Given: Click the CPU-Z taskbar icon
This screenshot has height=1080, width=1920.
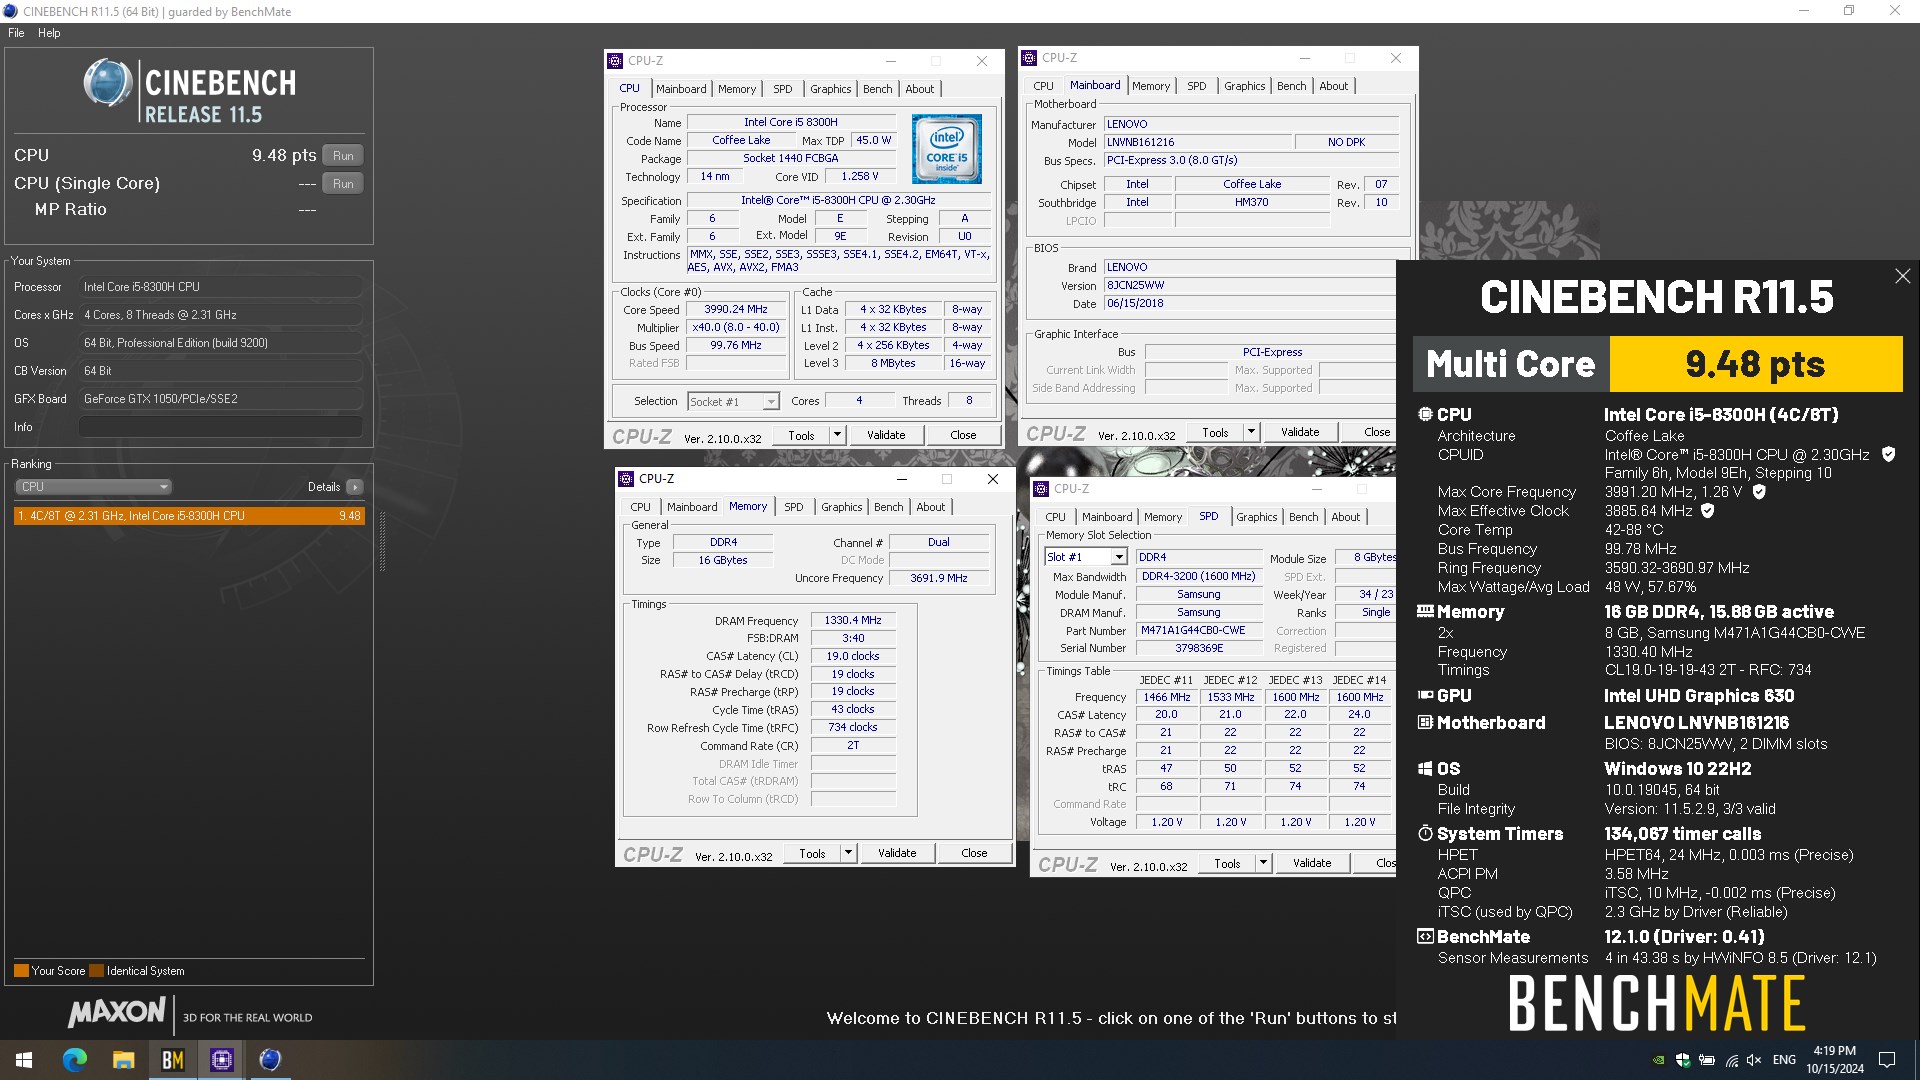Looking at the screenshot, I should click(221, 1059).
